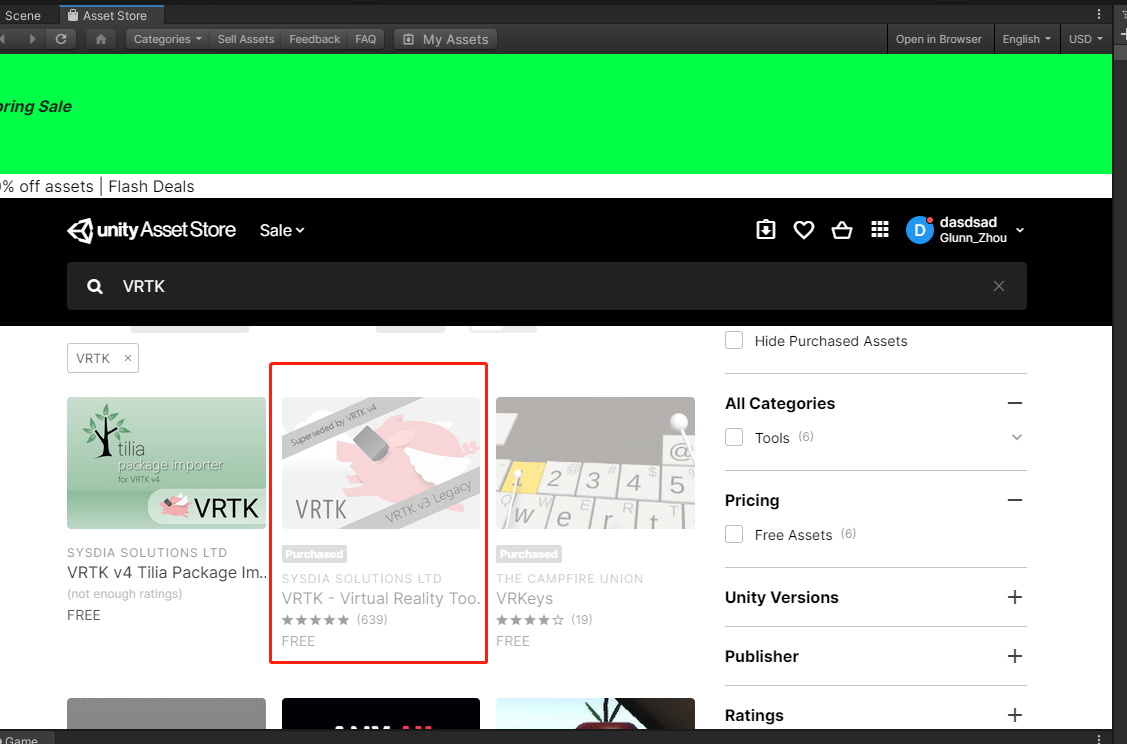The height and width of the screenshot is (744, 1127).
Task: Open FAQ from the toolbar
Action: point(365,39)
